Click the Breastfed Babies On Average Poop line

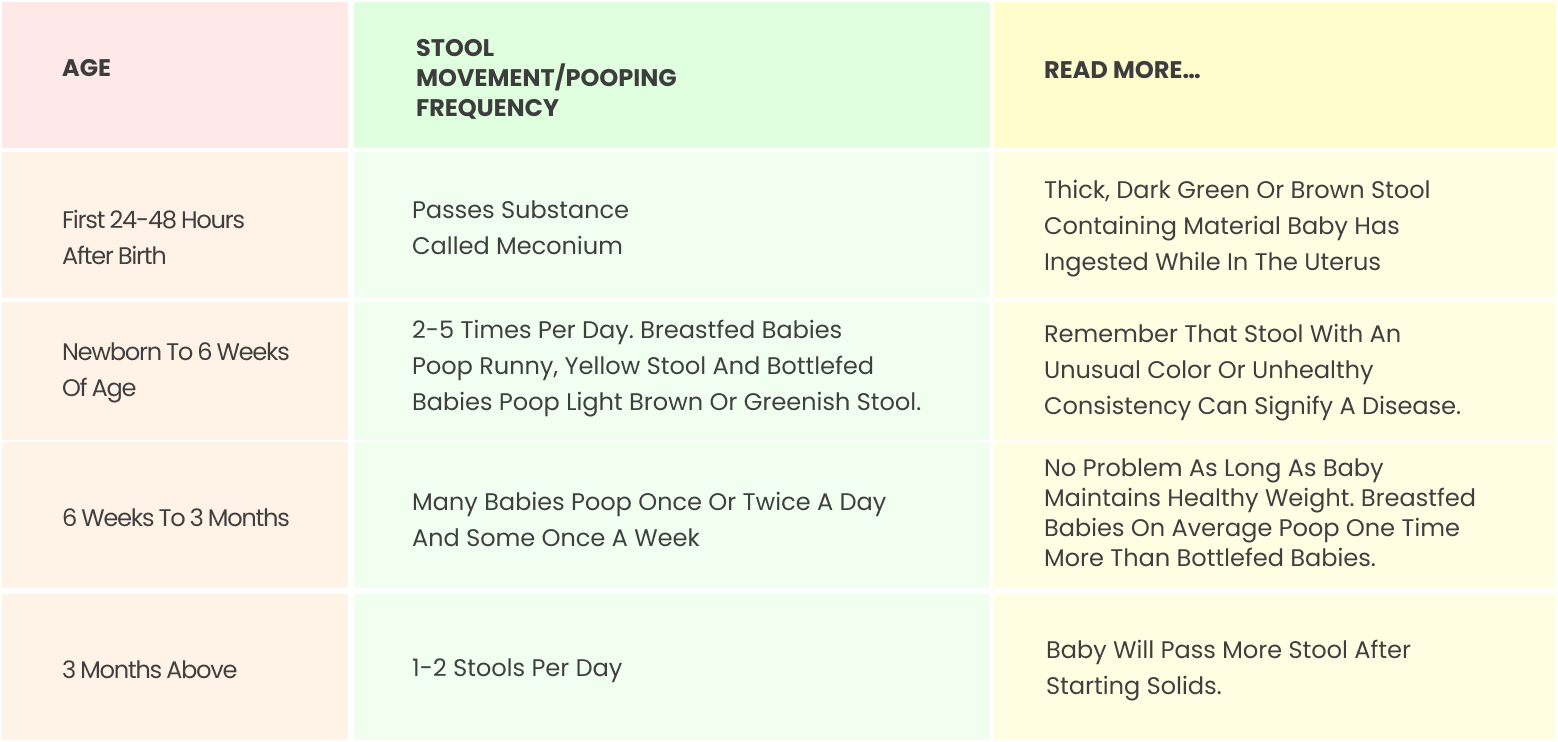tap(1251, 528)
